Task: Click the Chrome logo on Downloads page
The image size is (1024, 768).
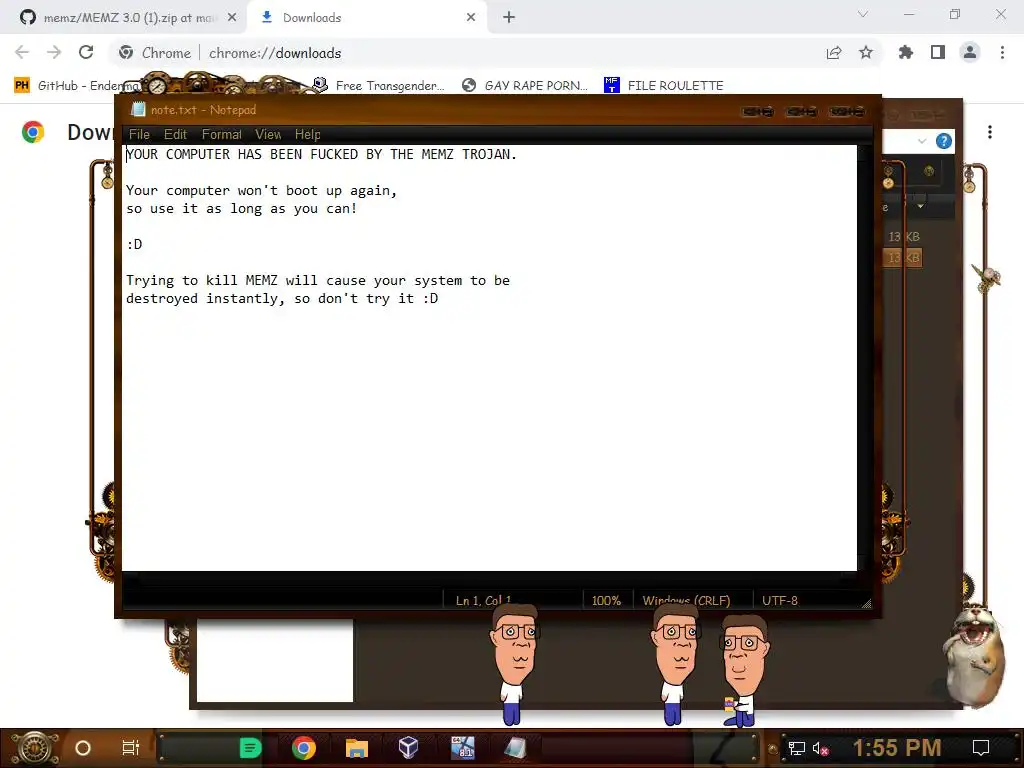Action: point(33,132)
